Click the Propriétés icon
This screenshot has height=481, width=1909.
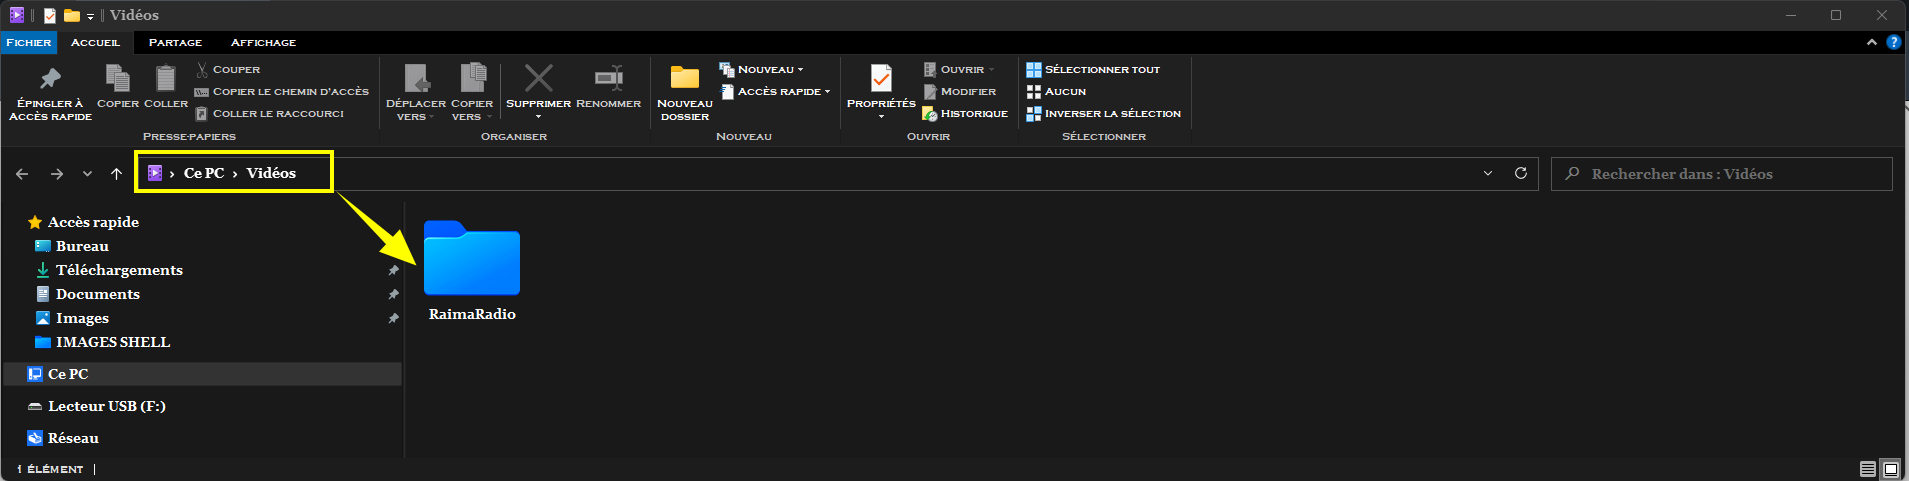(881, 79)
